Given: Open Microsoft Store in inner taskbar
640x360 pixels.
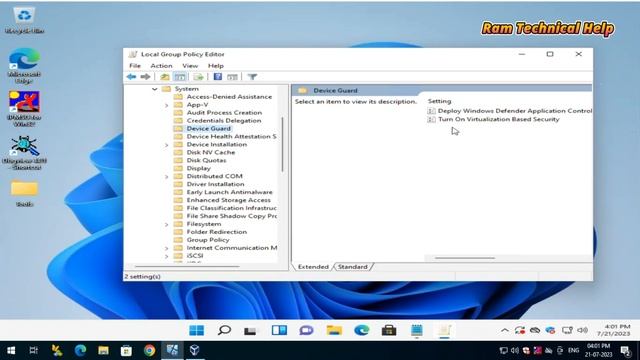Looking at the screenshot, I should coord(389,330).
